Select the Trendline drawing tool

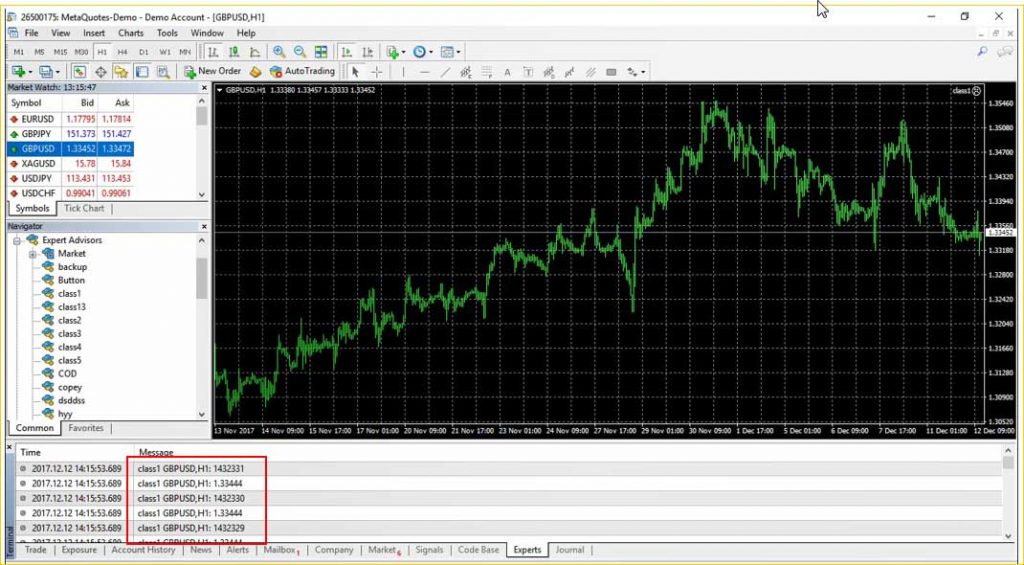(445, 72)
